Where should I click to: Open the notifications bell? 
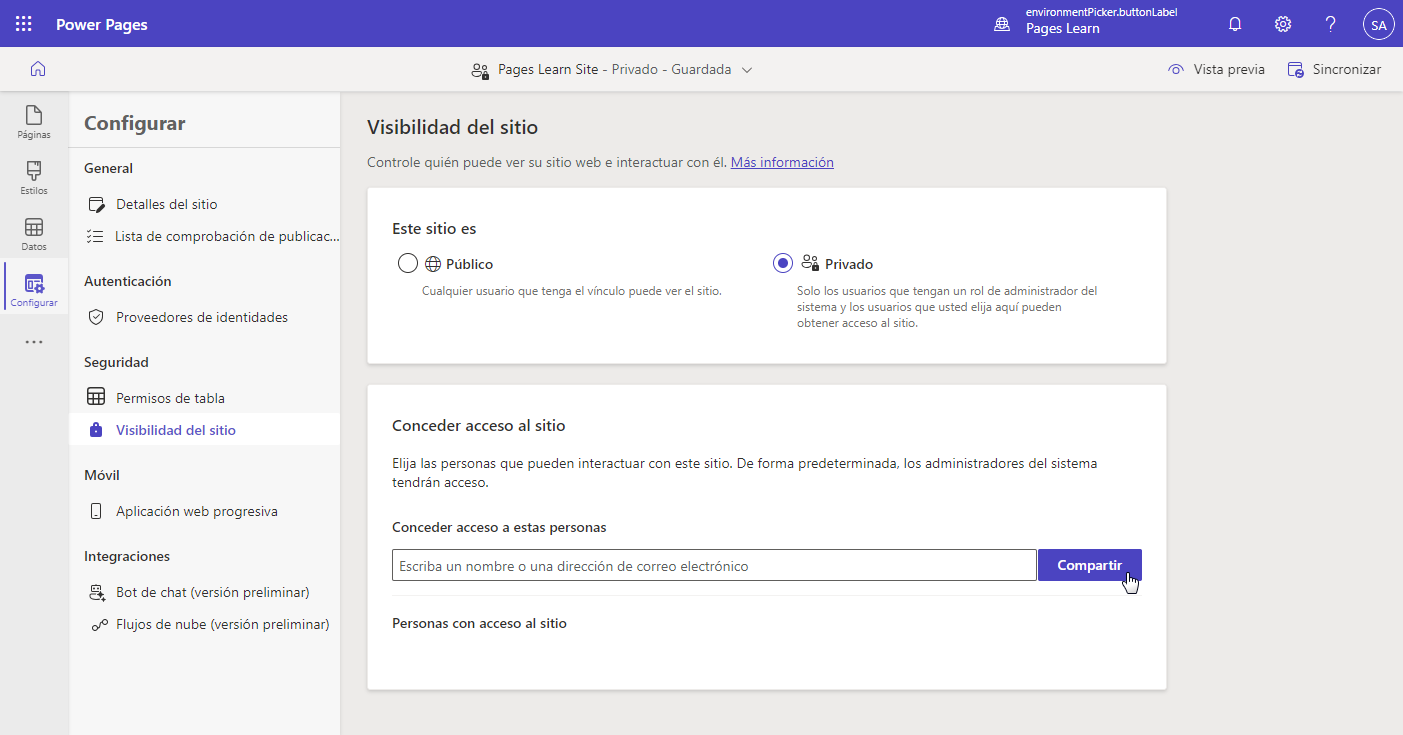coord(1236,24)
